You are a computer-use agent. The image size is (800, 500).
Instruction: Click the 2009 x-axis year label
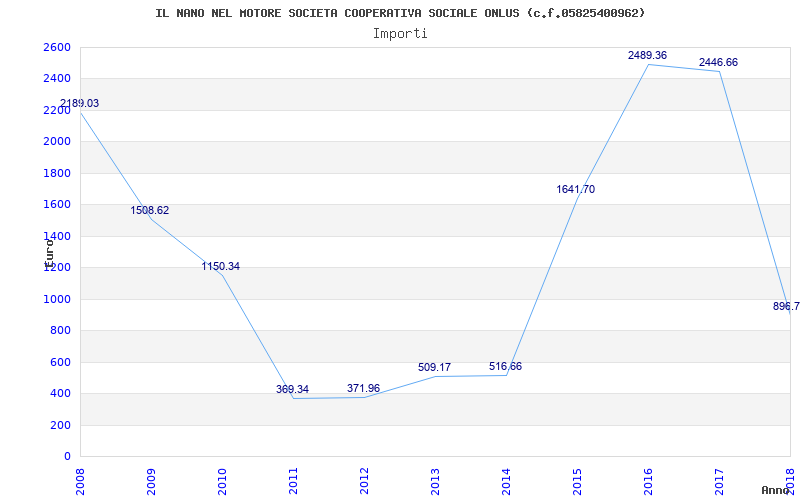click(x=151, y=480)
